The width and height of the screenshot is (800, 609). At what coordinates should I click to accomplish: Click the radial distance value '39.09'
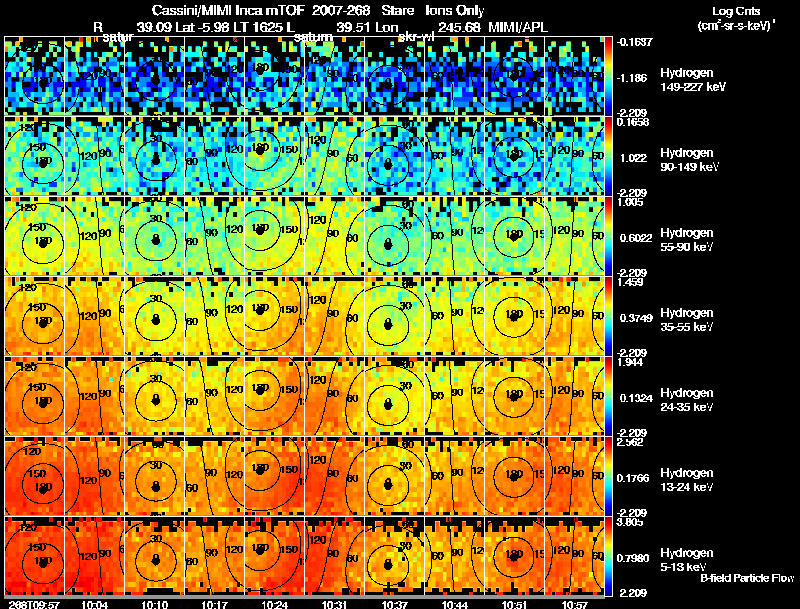point(154,28)
